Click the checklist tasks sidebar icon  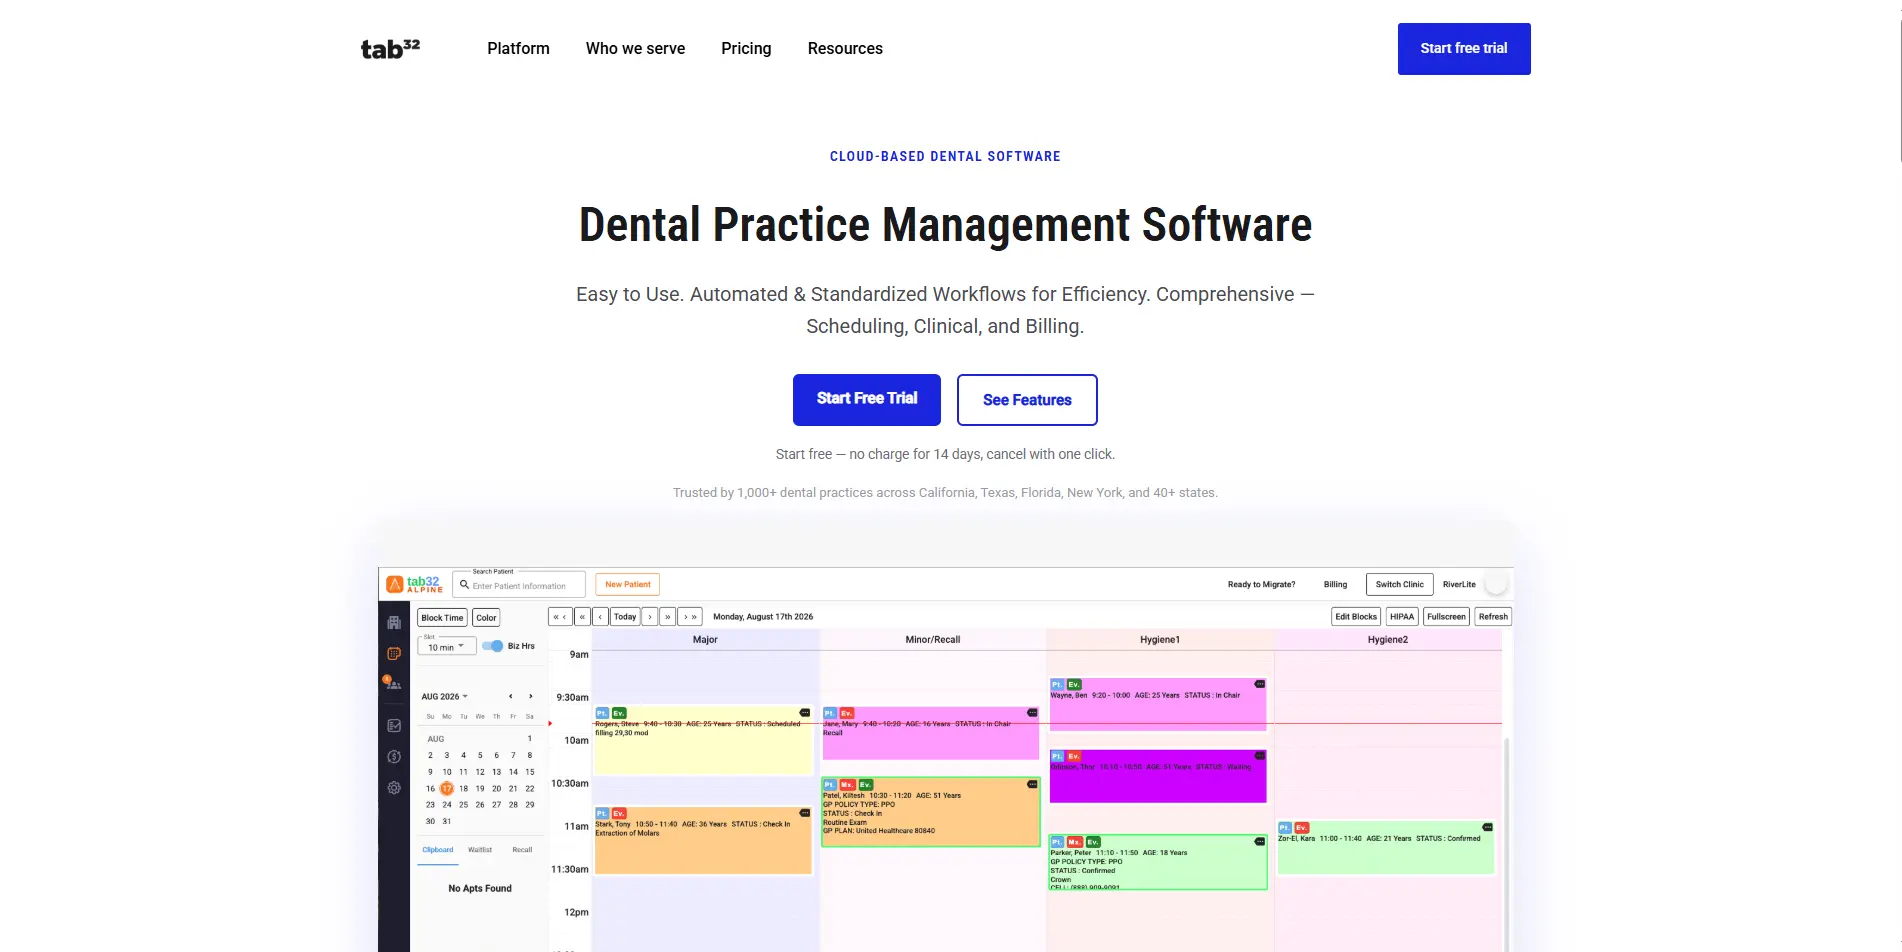click(394, 726)
